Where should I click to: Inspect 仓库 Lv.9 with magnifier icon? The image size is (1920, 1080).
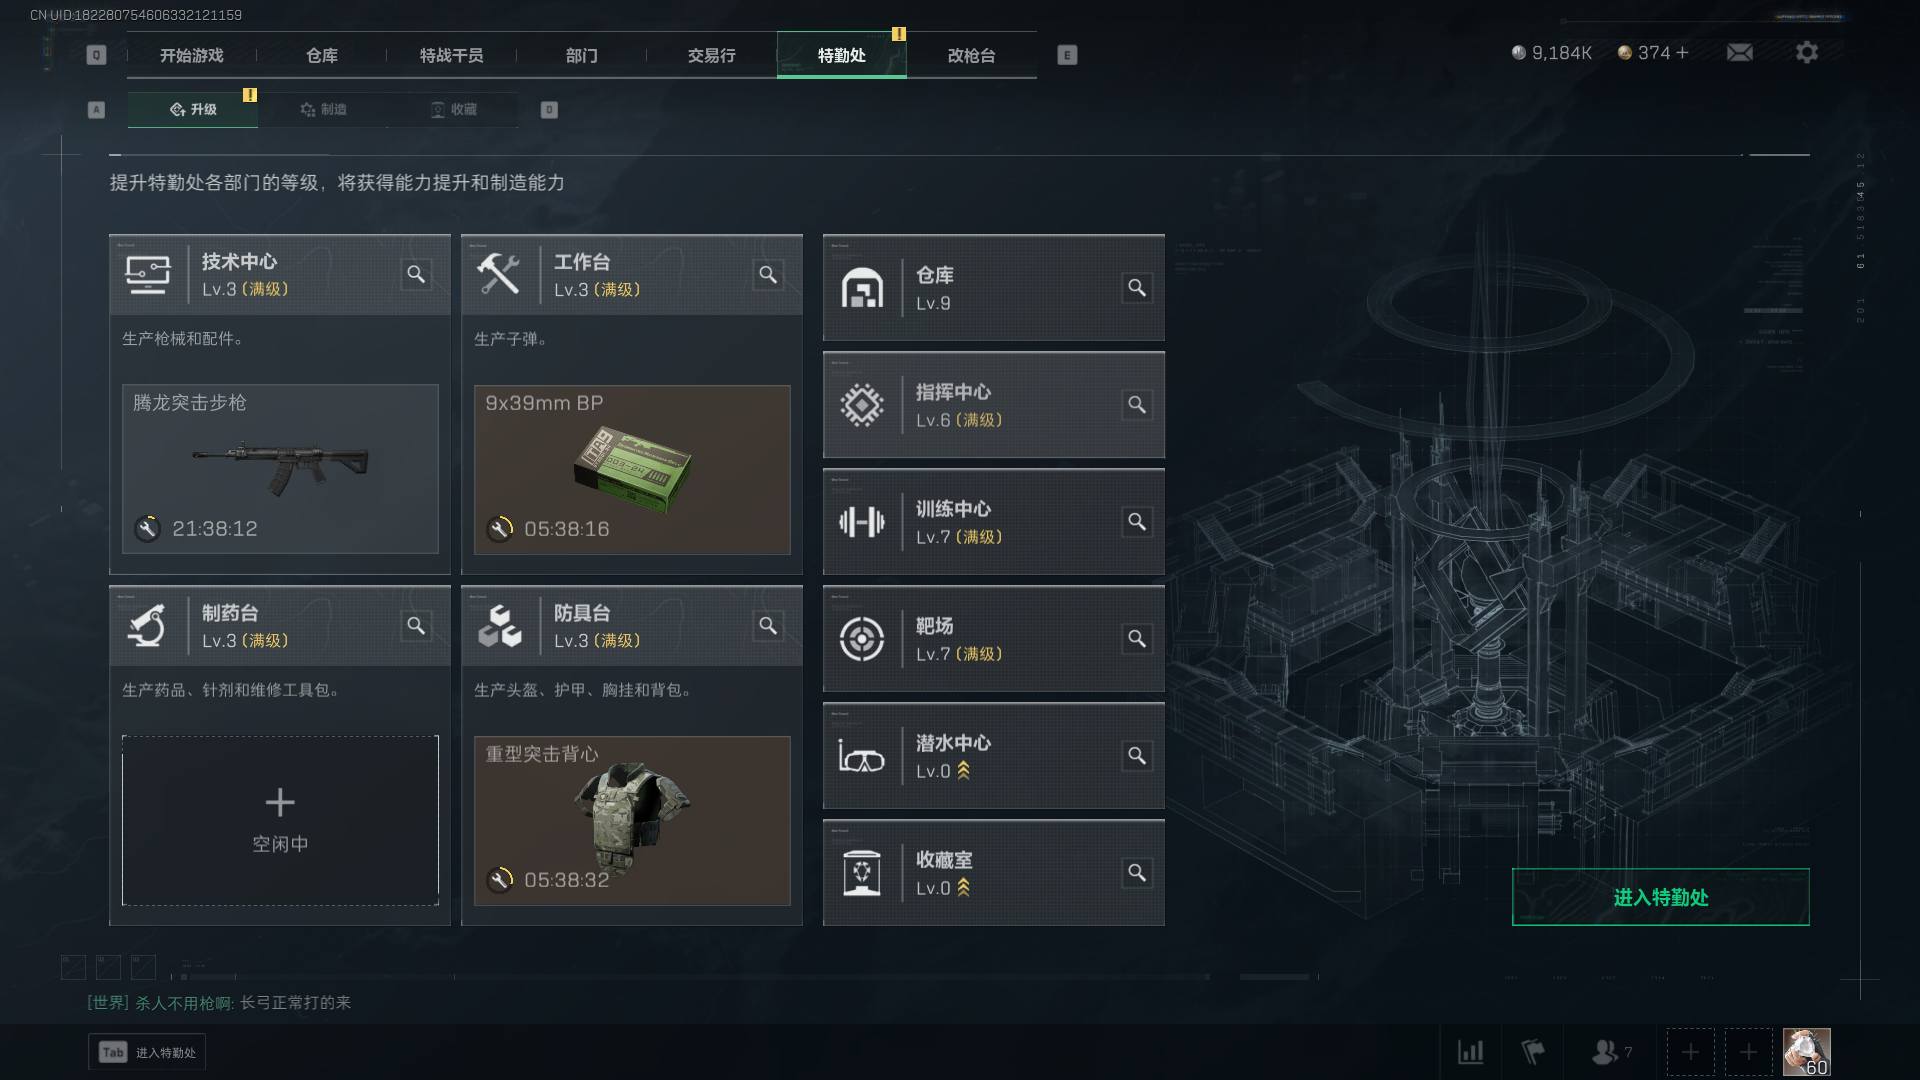pos(1137,288)
